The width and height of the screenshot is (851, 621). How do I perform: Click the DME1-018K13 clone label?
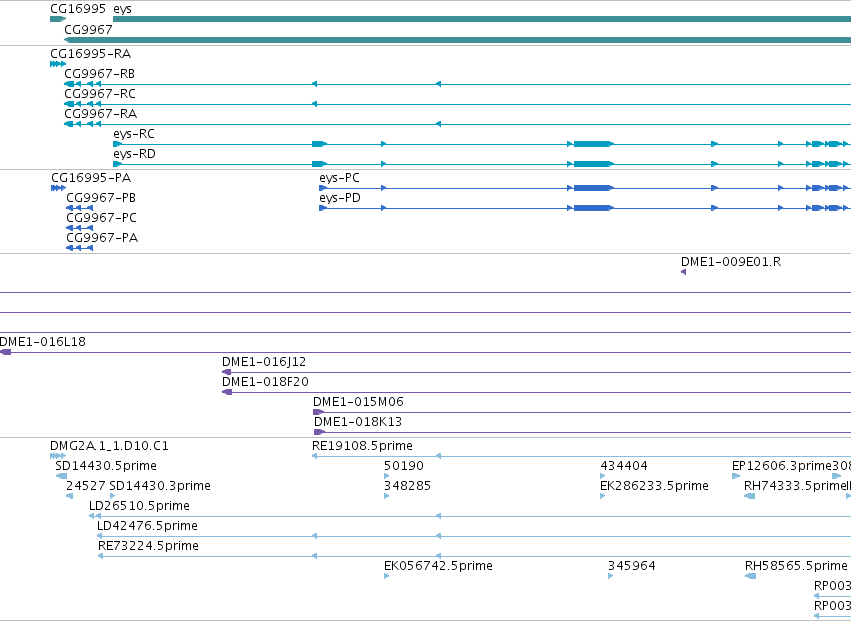click(358, 422)
